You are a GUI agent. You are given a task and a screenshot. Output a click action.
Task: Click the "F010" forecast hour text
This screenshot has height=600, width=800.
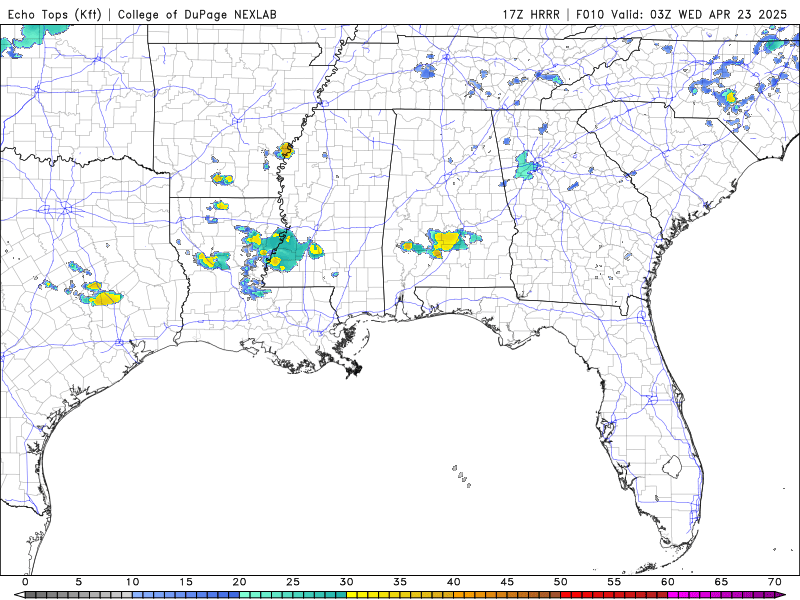pos(591,14)
